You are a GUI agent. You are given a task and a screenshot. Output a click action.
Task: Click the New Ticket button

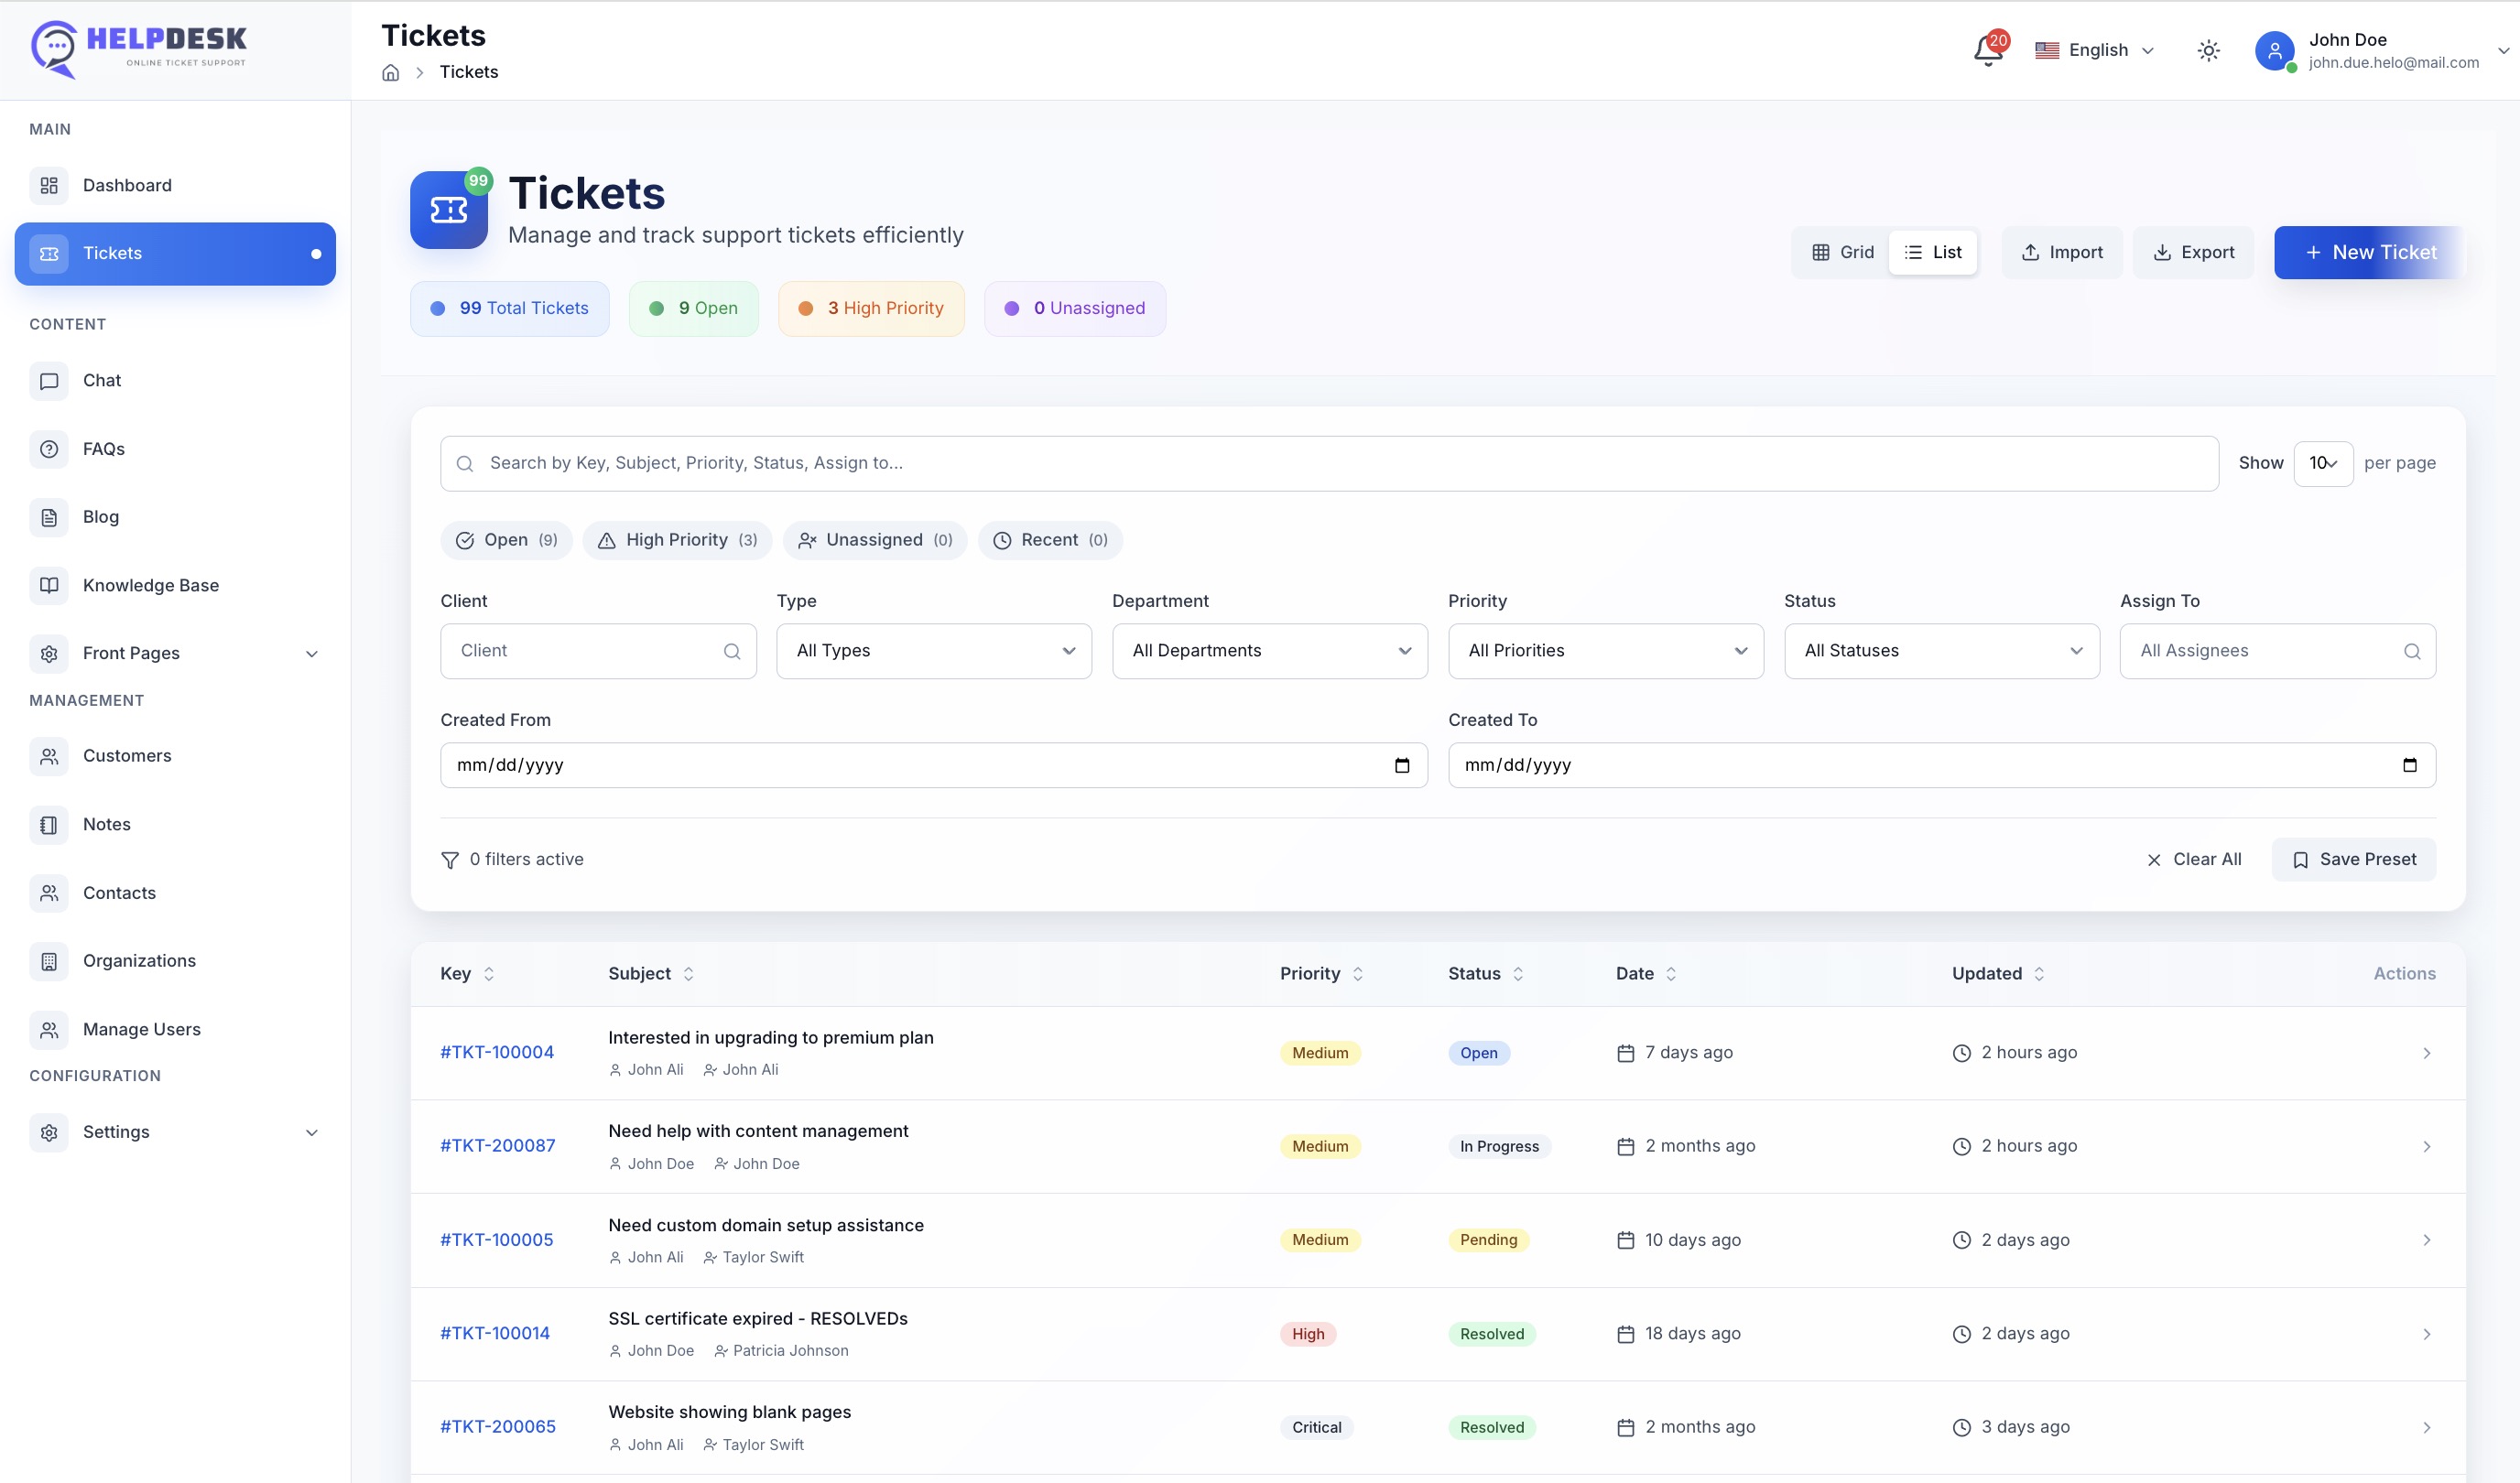pyautogui.click(x=2369, y=252)
